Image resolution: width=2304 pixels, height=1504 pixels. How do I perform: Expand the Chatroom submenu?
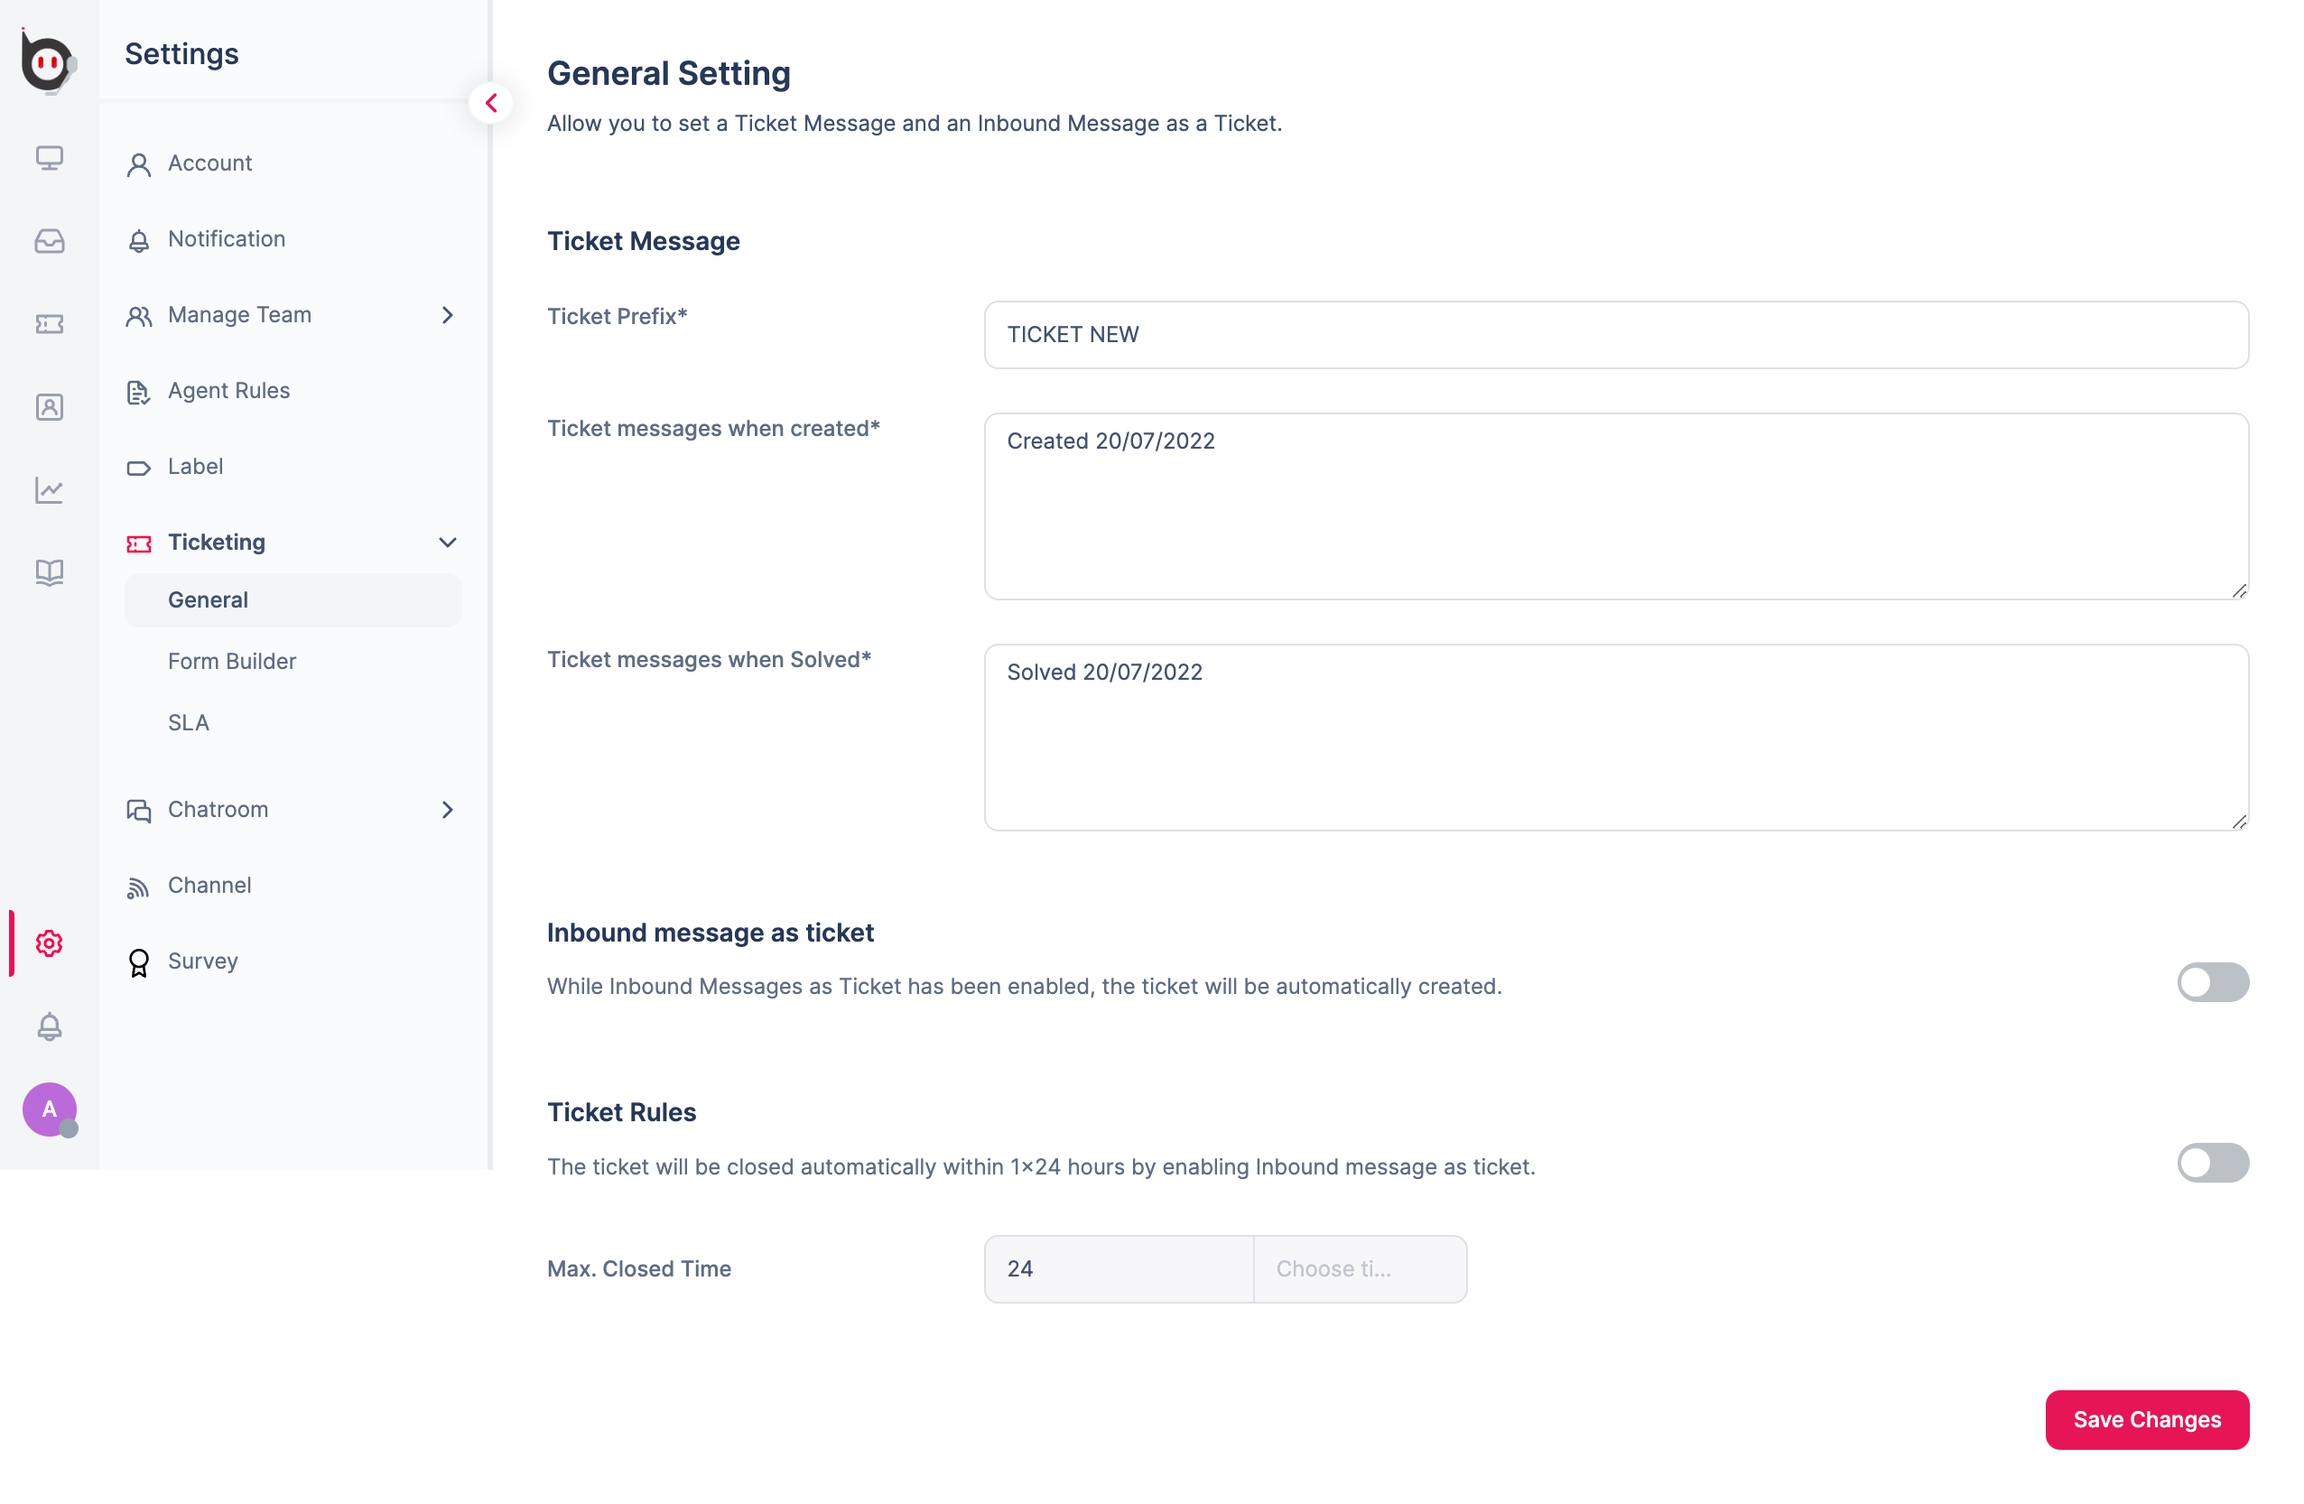pyautogui.click(x=447, y=809)
